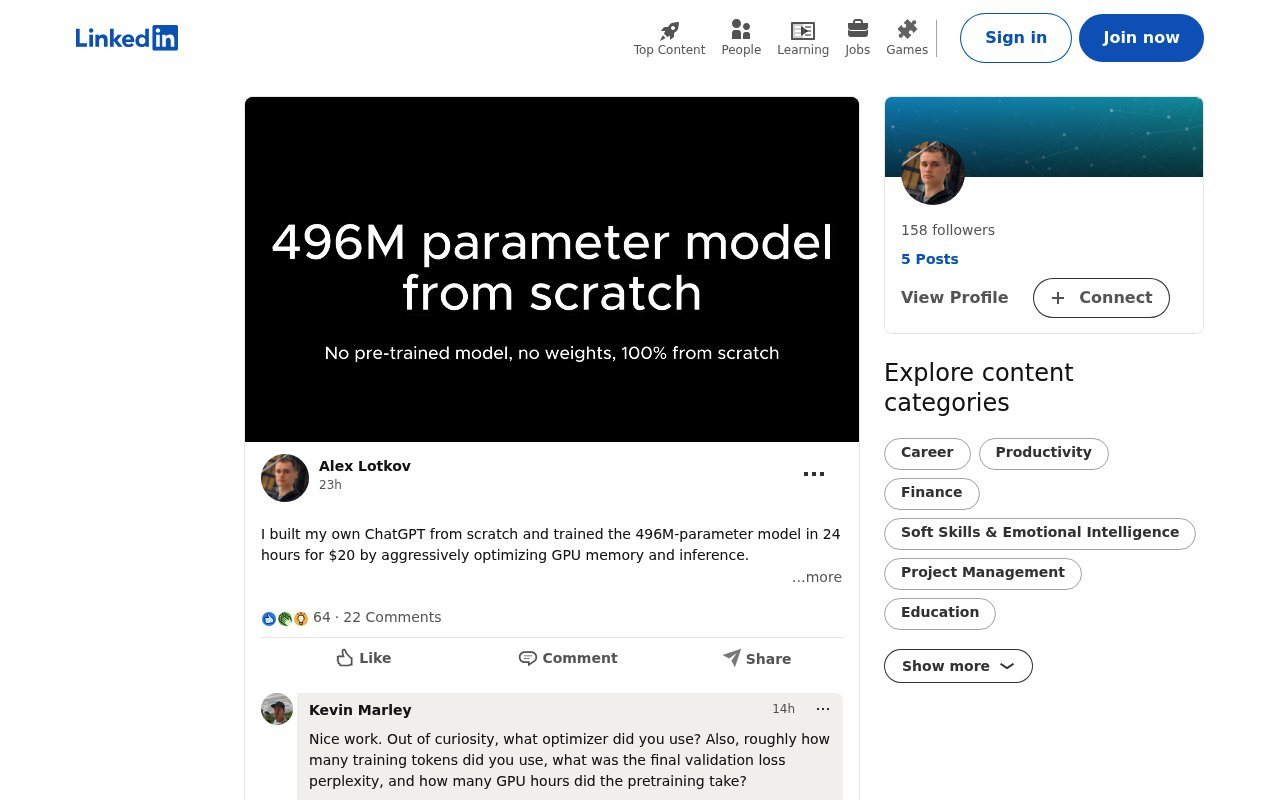This screenshot has width=1280, height=800.
Task: Open the 22 Comments link
Action: tap(392, 617)
